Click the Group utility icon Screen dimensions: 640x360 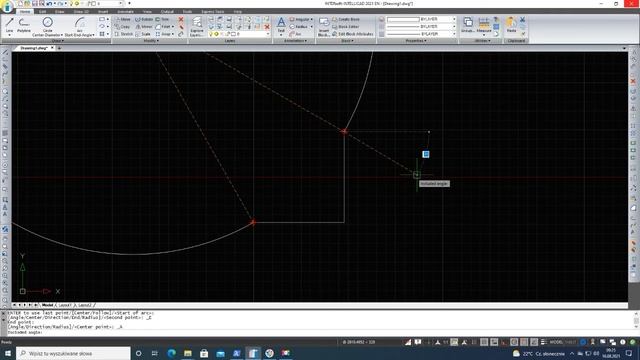pos(468,25)
